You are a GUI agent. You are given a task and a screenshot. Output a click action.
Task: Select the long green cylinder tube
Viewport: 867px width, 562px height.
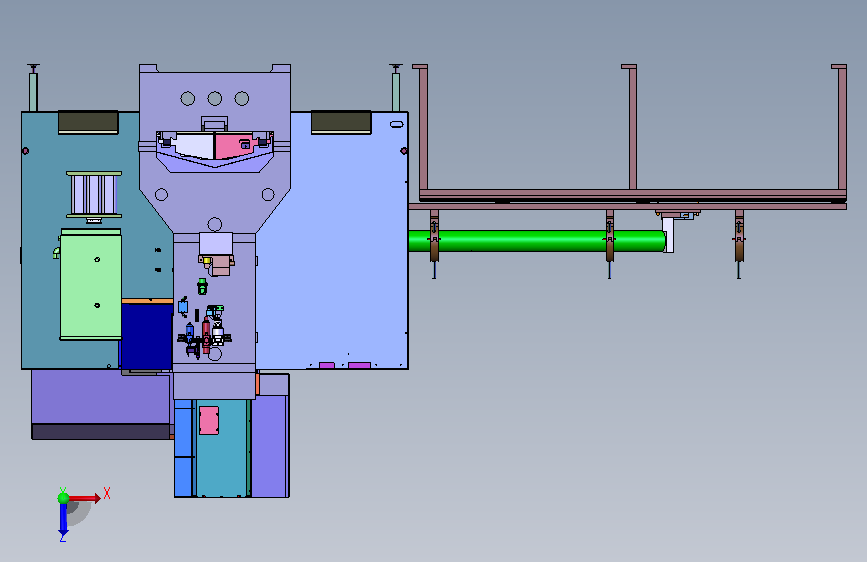[x=536, y=241]
